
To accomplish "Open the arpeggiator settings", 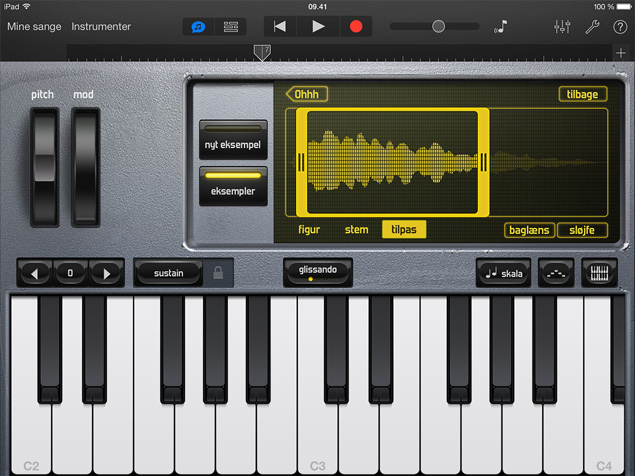I will coord(556,273).
